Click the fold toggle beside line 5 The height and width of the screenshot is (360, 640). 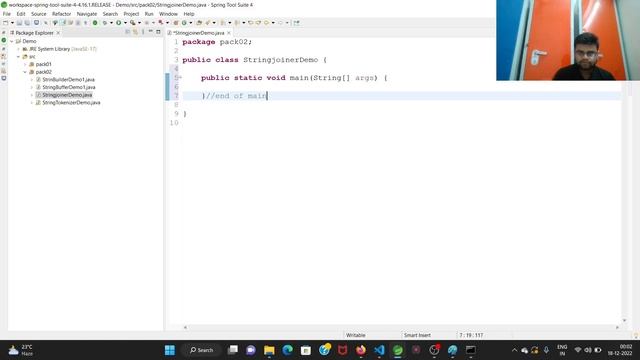click(x=180, y=77)
